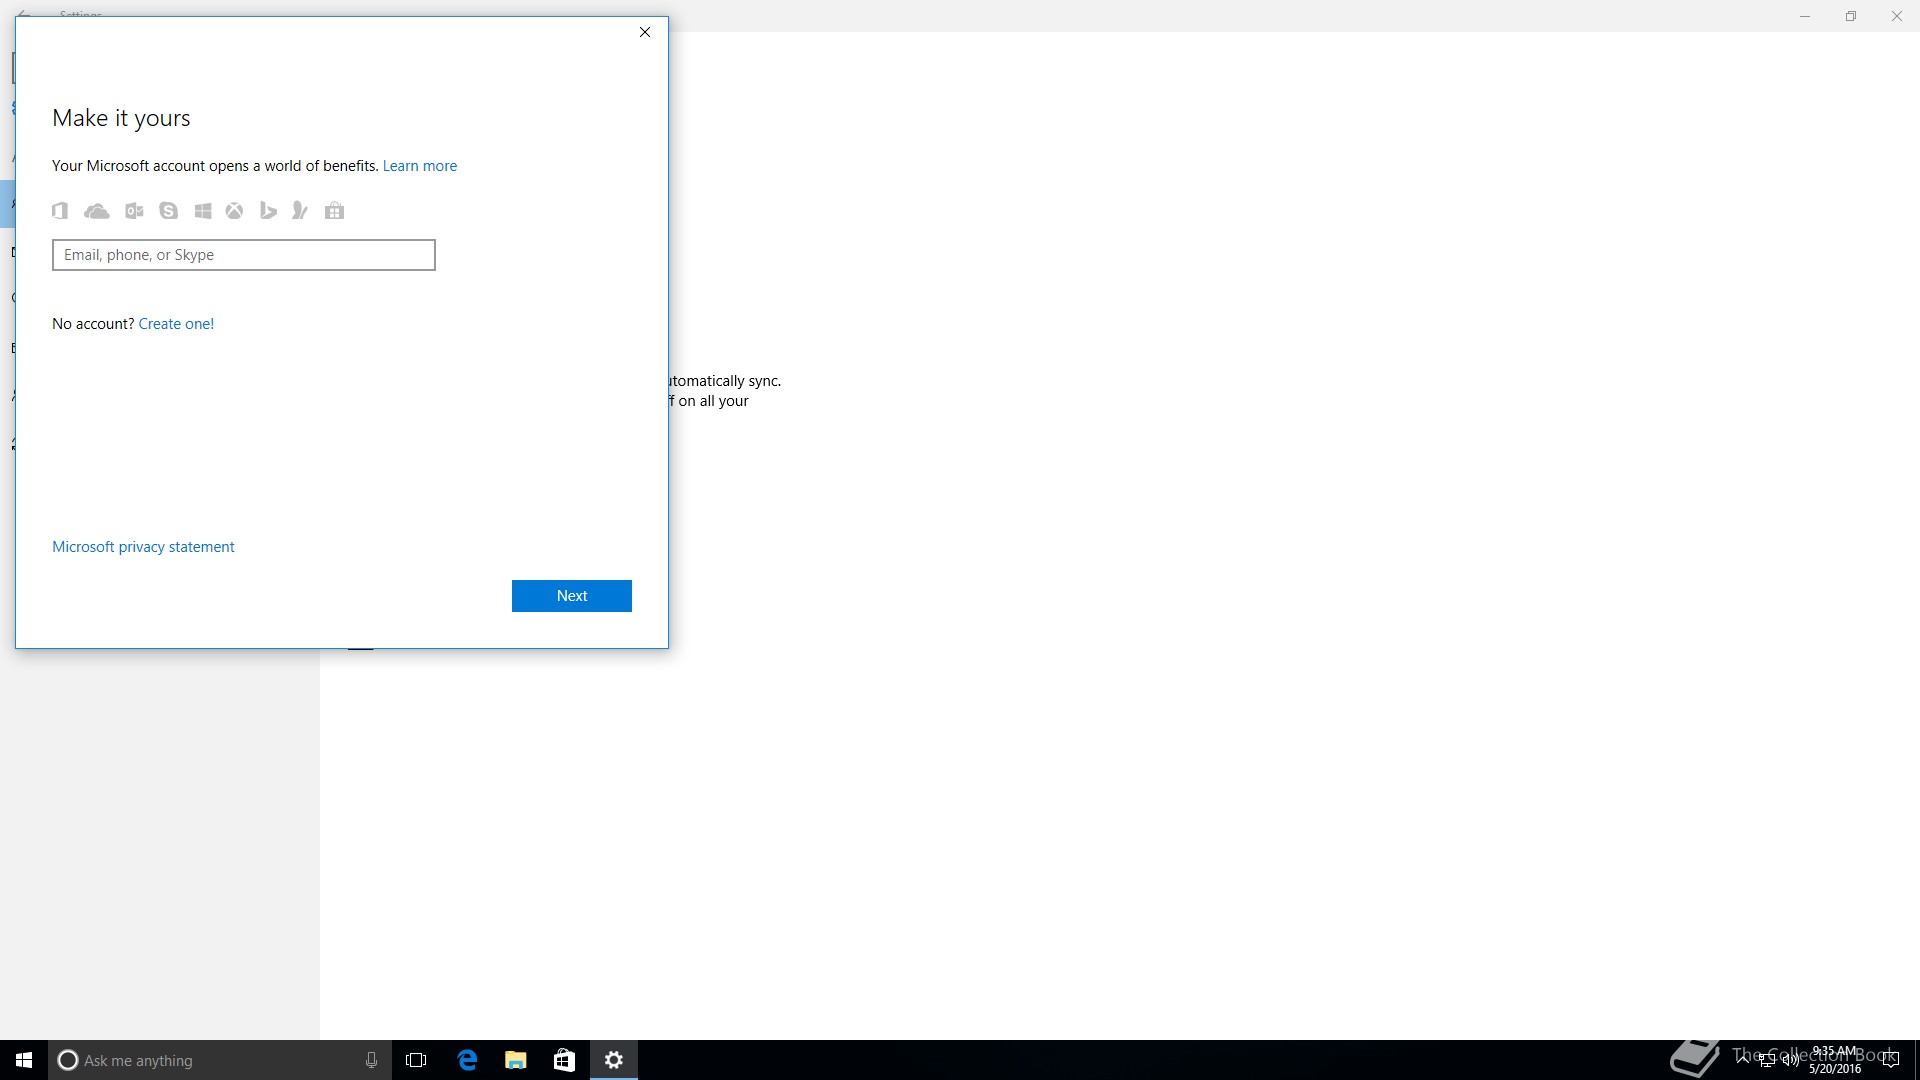Focus the Email, phone, or Skype field
The height and width of the screenshot is (1080, 1920).
click(244, 255)
